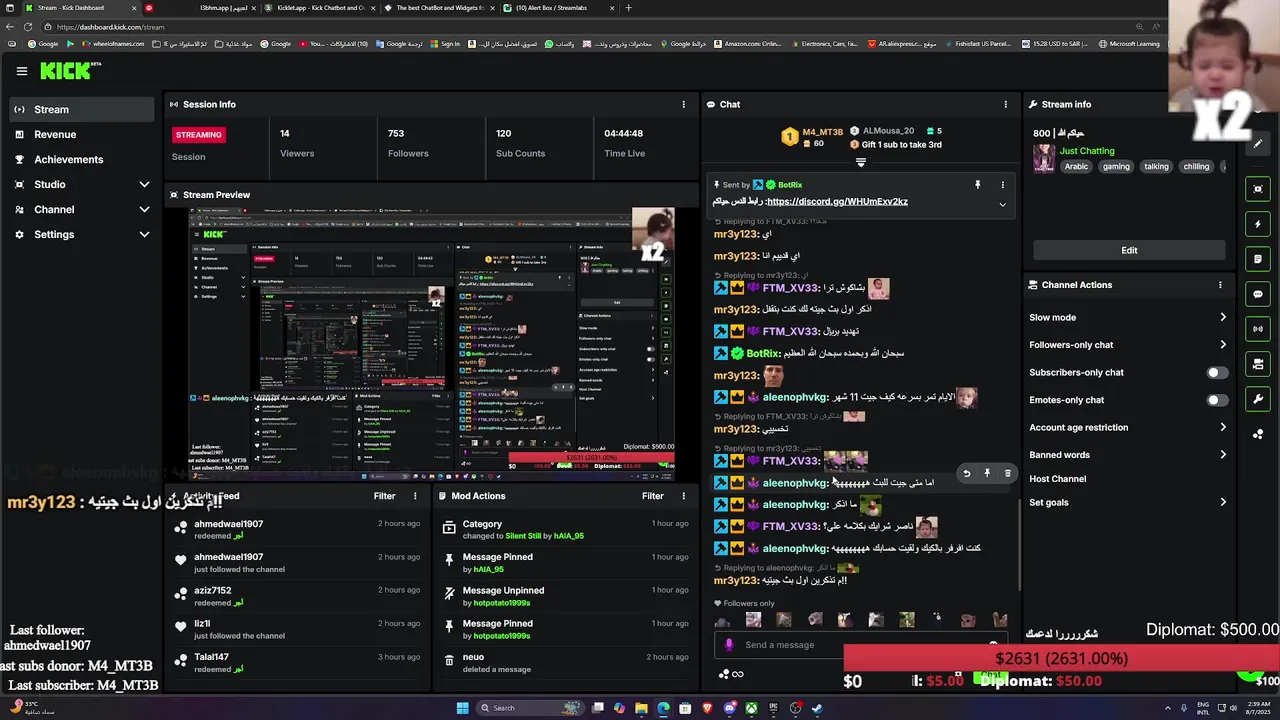Toggle Emotes-only chat switch
This screenshot has width=1280, height=720.
1216,400
